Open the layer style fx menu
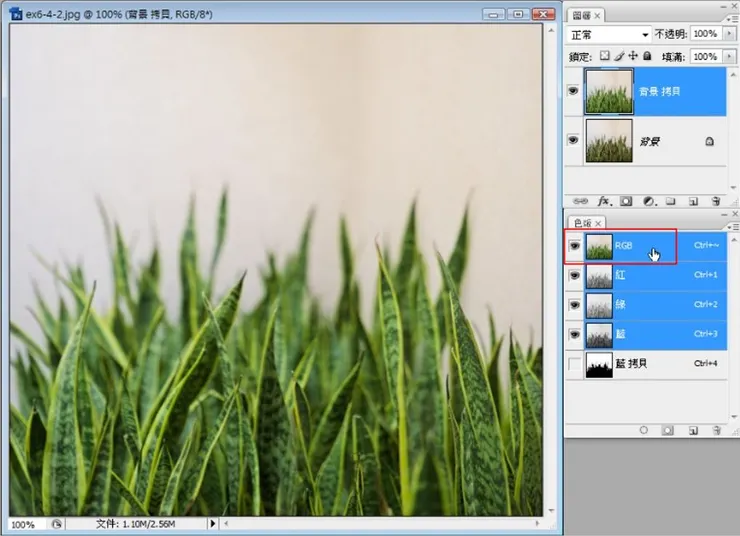 (x=602, y=201)
